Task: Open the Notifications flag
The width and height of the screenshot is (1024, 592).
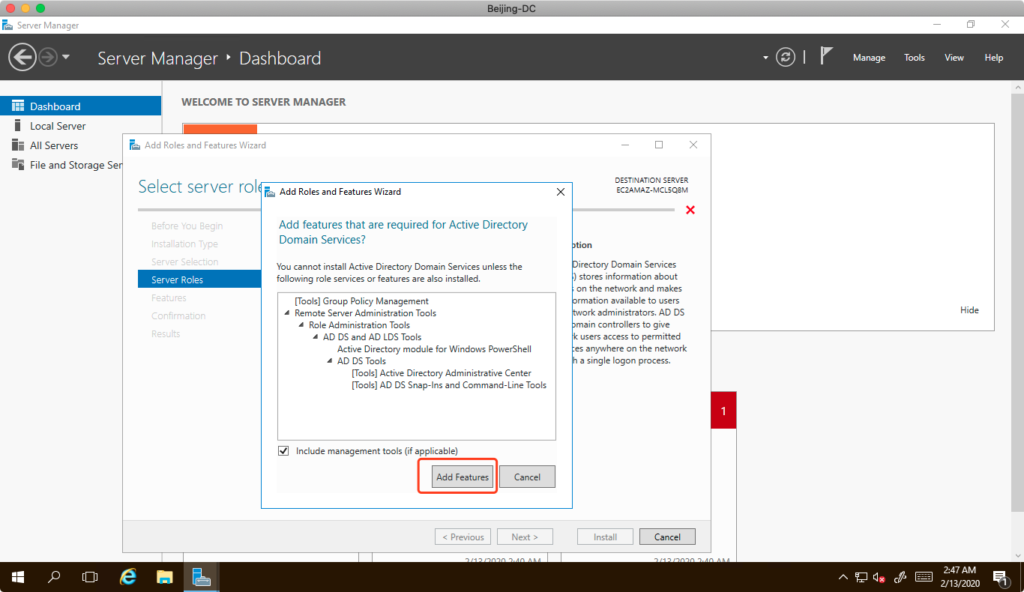Action: 826,57
